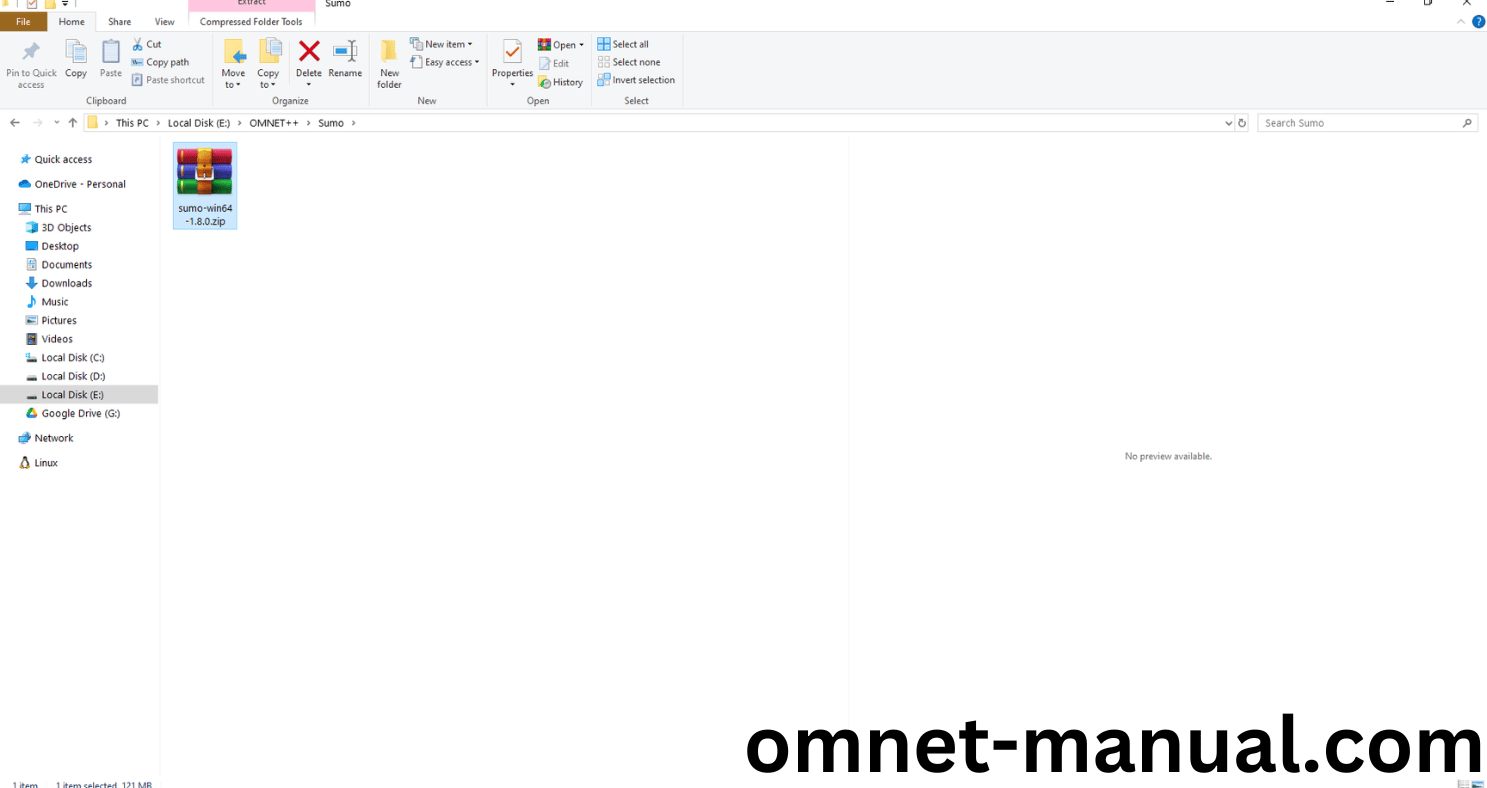Screen dimensions: 1487x788
Task: Open Local Disk (C:)
Action: 73,358
